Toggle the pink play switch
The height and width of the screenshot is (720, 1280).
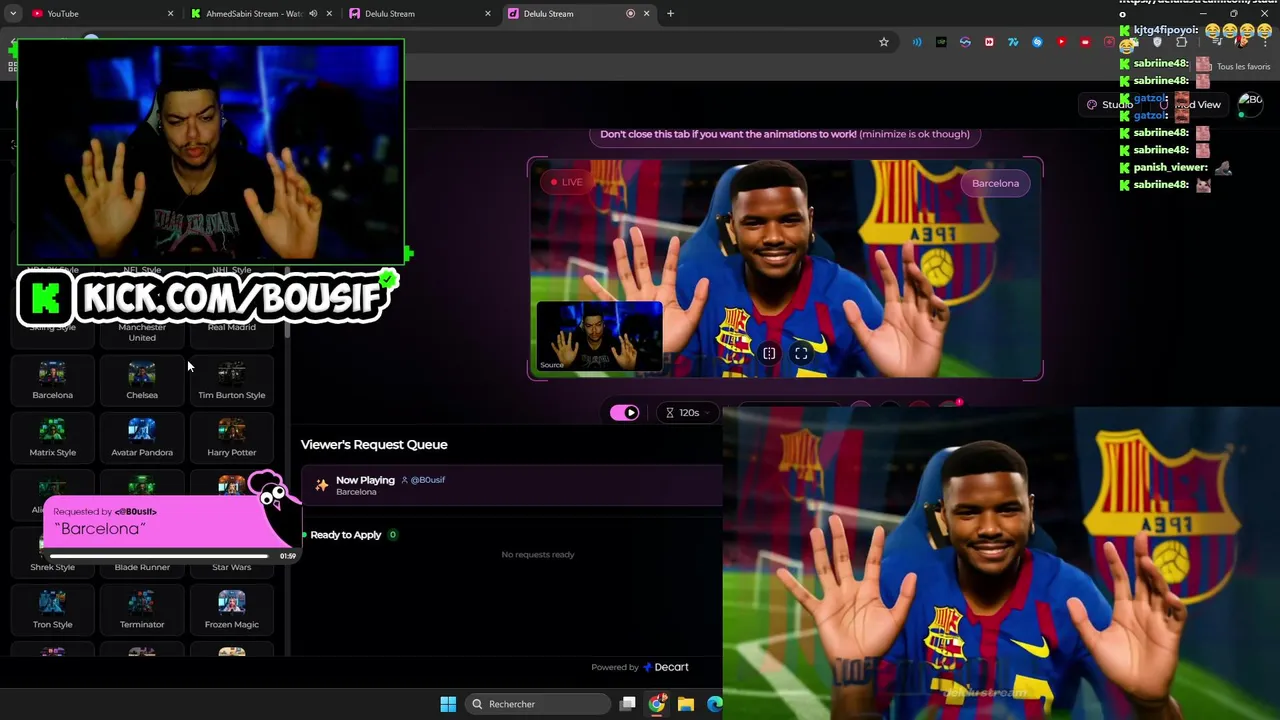point(625,412)
